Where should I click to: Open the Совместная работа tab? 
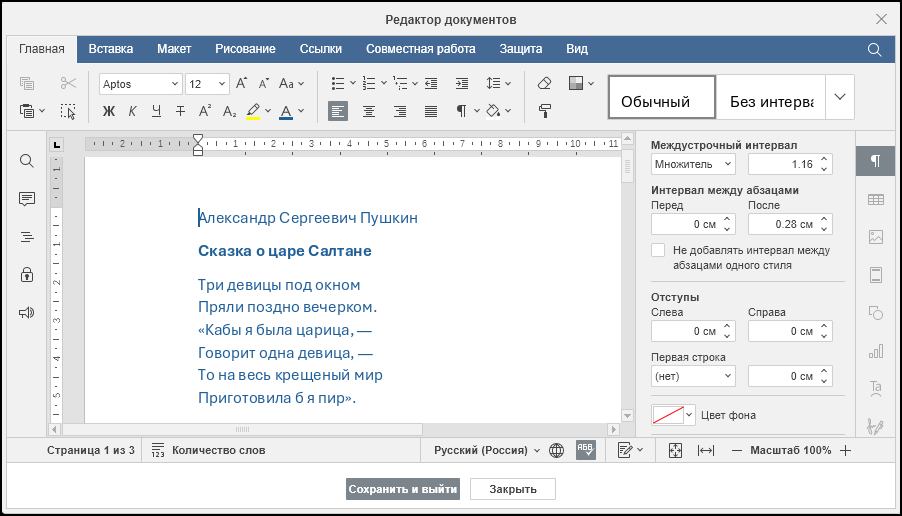(421, 49)
